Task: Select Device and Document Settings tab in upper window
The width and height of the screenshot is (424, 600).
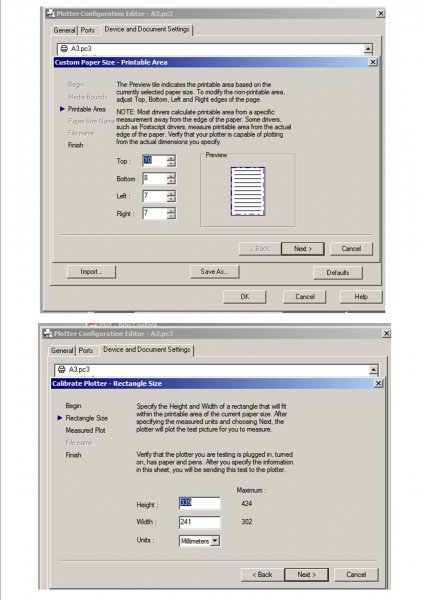Action: tap(147, 29)
